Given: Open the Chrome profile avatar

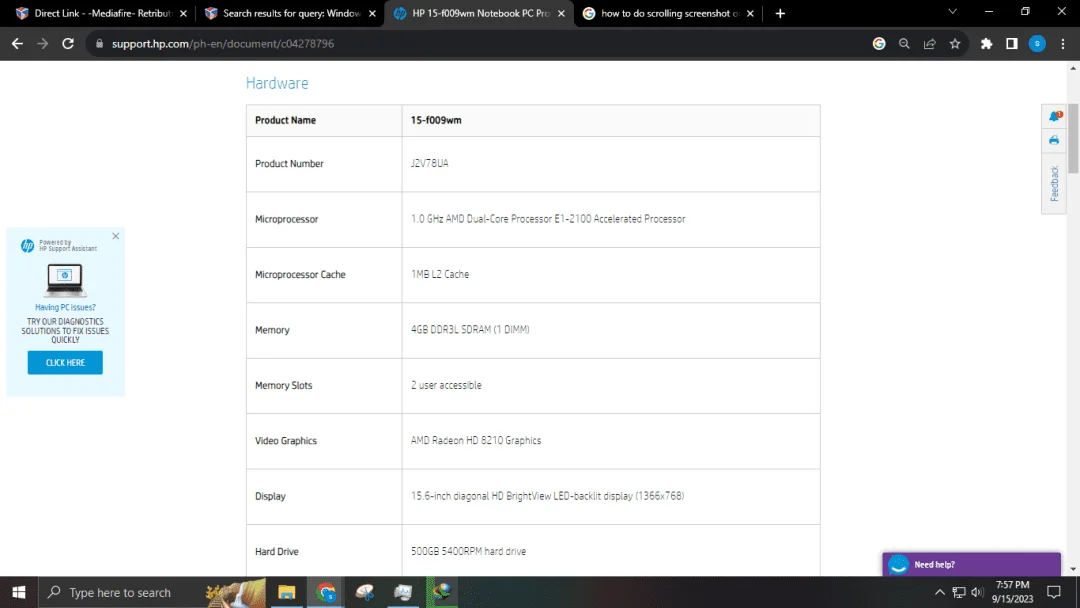Looking at the screenshot, I should point(1037,43).
